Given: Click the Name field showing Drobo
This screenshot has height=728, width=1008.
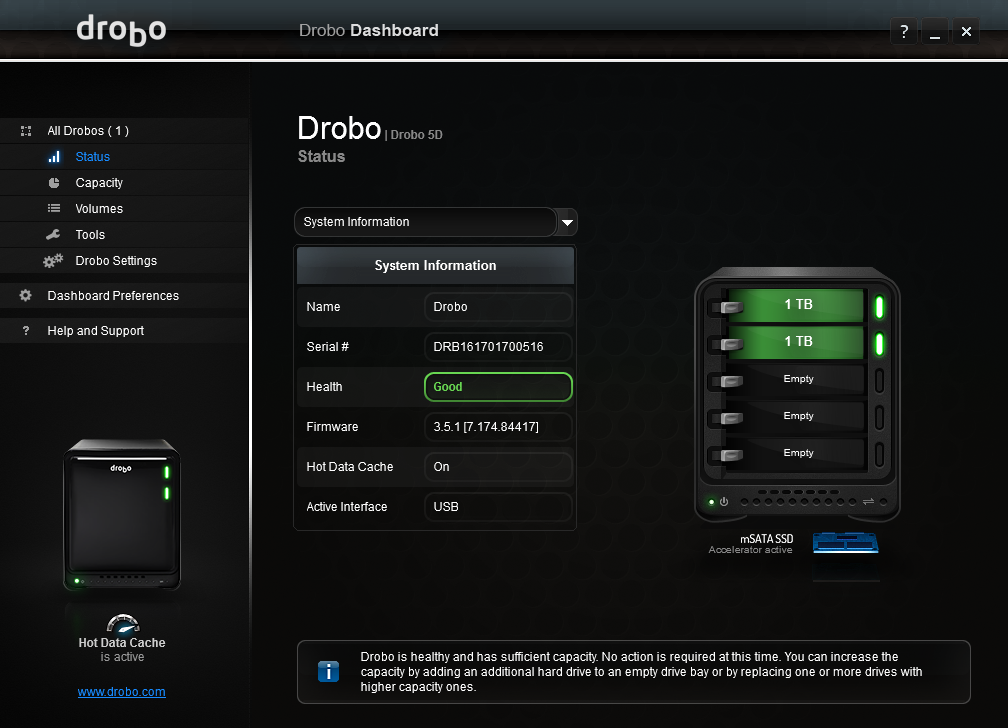Looking at the screenshot, I should click(498, 307).
